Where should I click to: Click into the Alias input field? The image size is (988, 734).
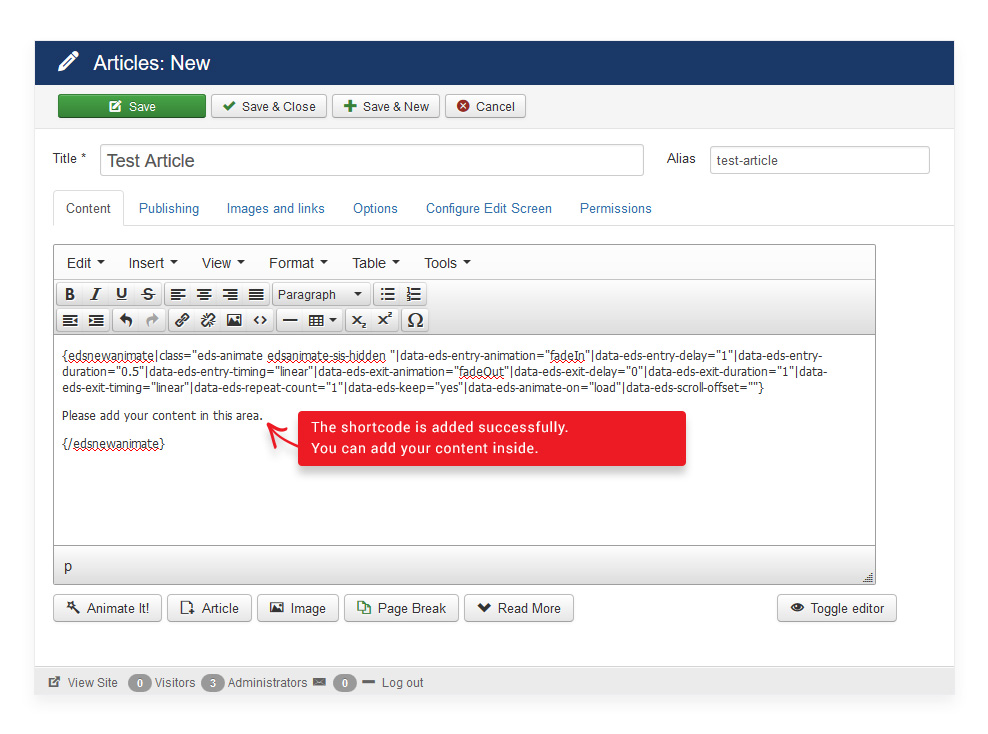pos(819,160)
